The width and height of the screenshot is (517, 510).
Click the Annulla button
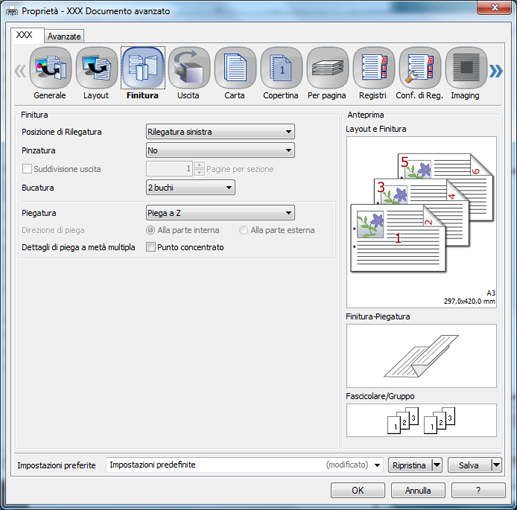coord(418,490)
